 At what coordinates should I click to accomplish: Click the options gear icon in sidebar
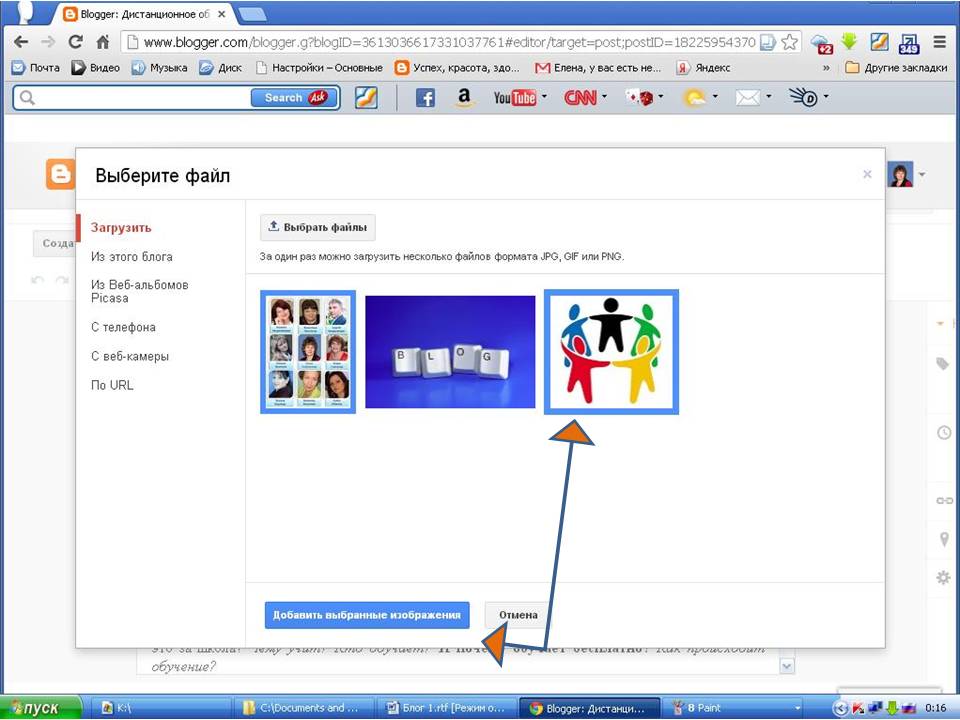943,577
